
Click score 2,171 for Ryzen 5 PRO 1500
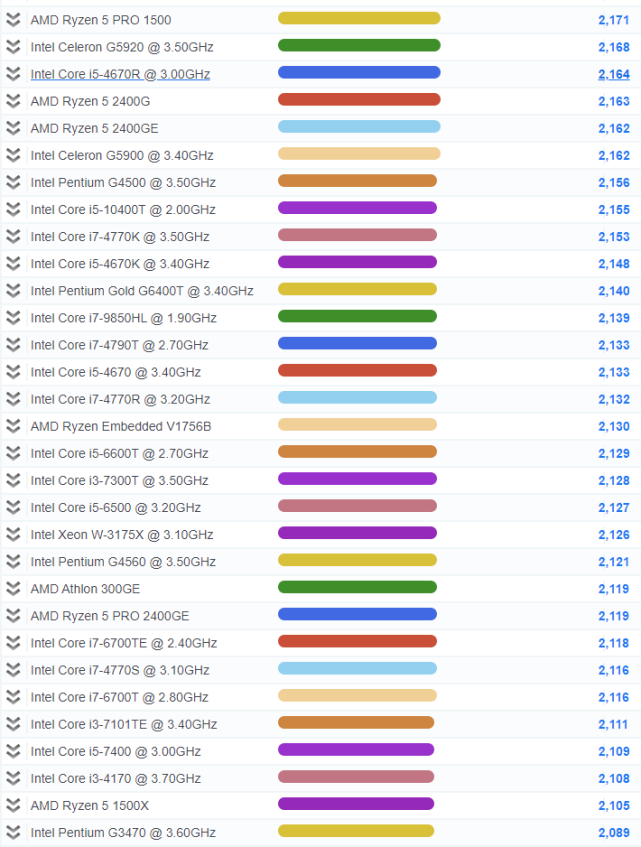pos(613,20)
